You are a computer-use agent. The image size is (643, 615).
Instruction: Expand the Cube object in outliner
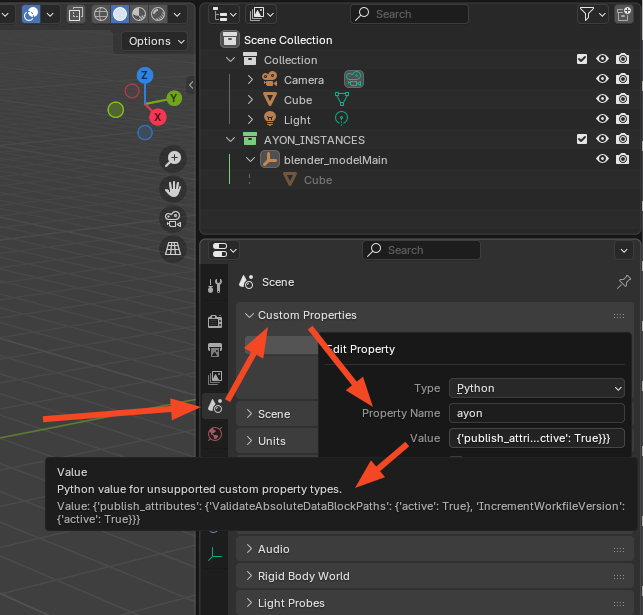tap(250, 100)
